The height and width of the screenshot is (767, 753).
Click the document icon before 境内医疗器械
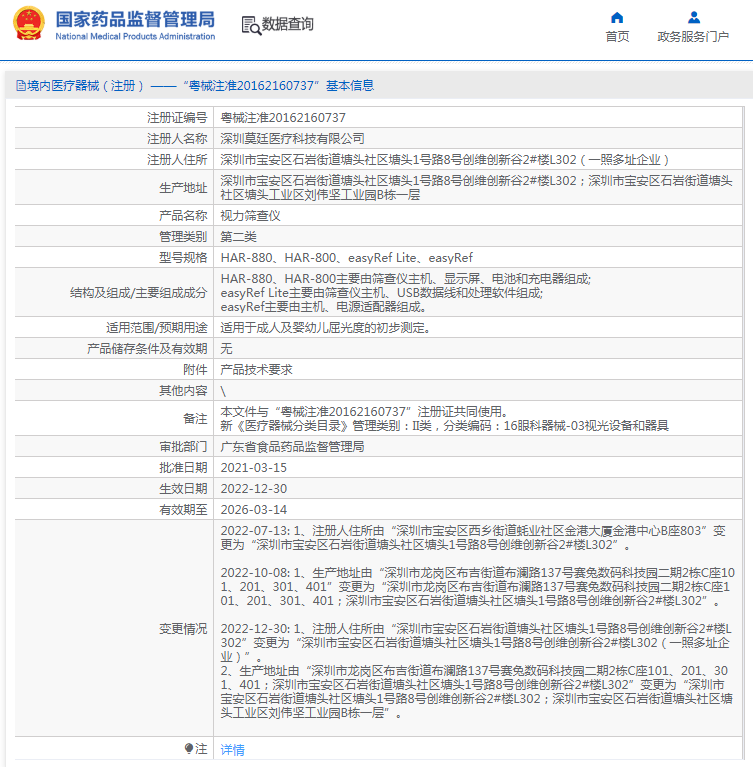click(21, 86)
